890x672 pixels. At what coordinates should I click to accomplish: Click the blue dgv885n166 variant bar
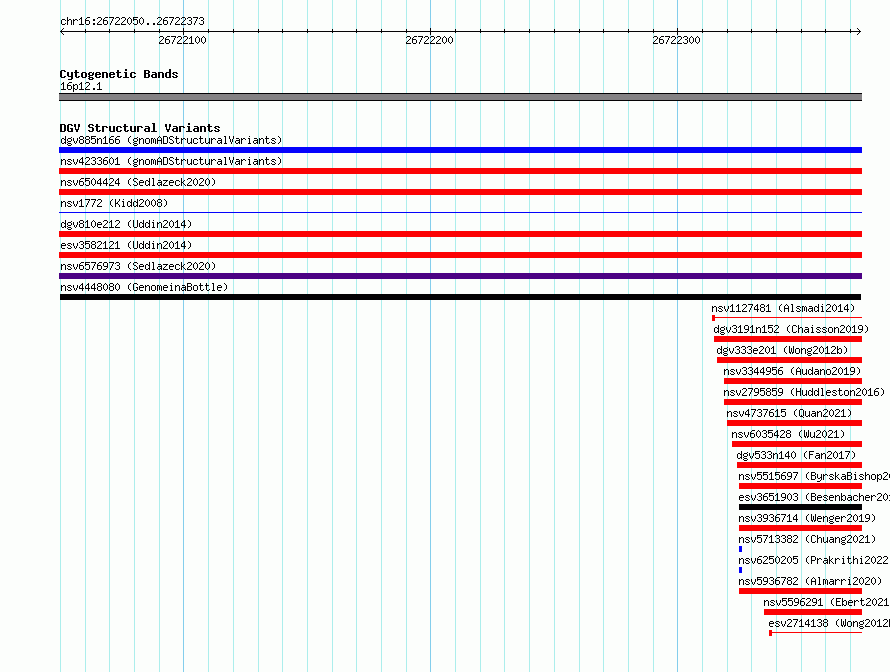click(x=460, y=150)
